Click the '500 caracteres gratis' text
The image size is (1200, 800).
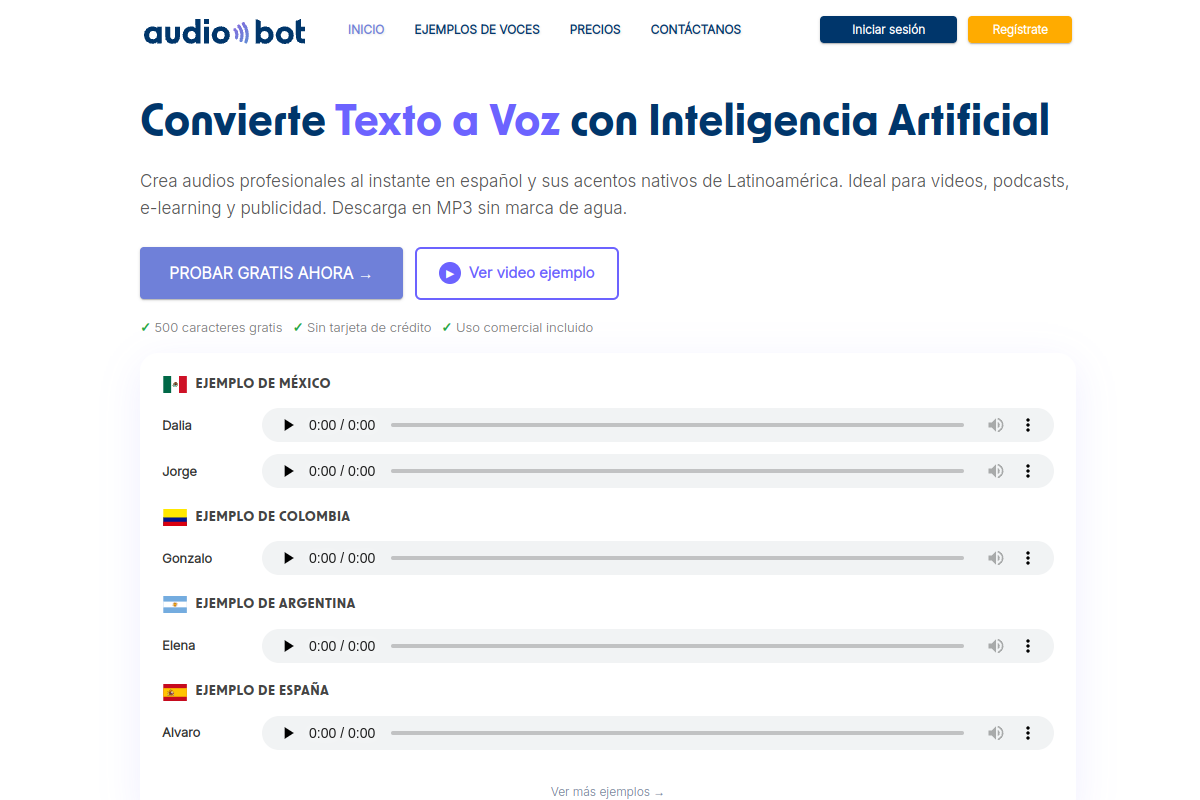point(218,328)
